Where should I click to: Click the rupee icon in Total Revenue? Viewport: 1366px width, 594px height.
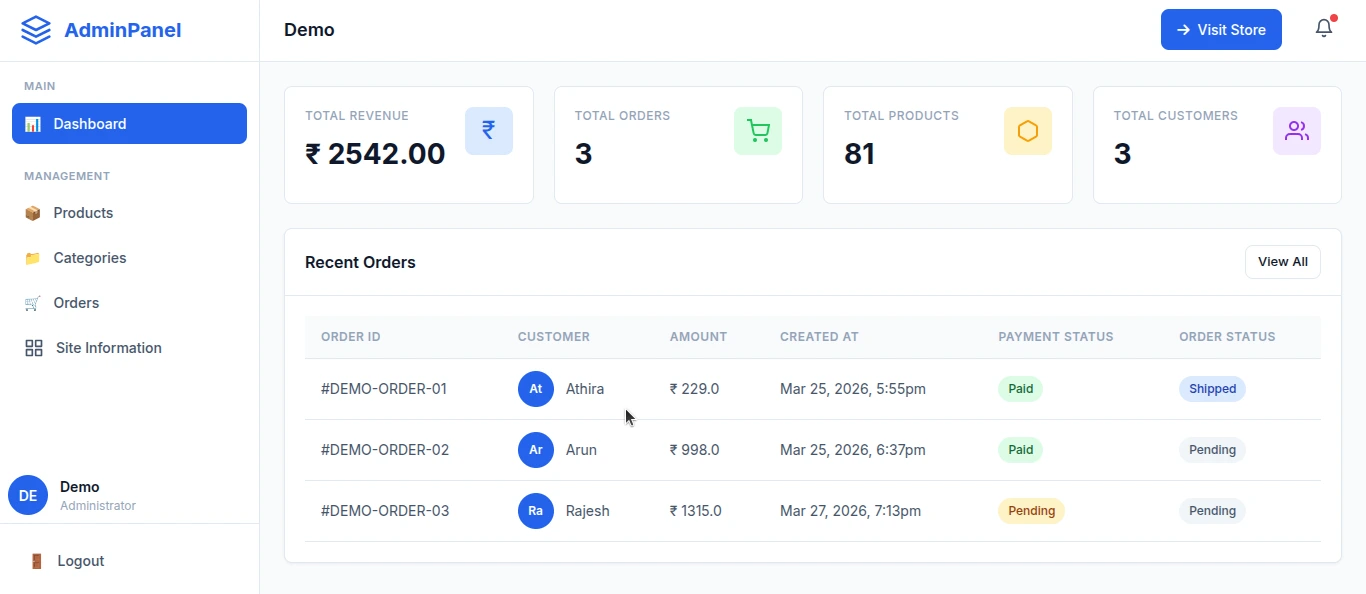point(489,131)
